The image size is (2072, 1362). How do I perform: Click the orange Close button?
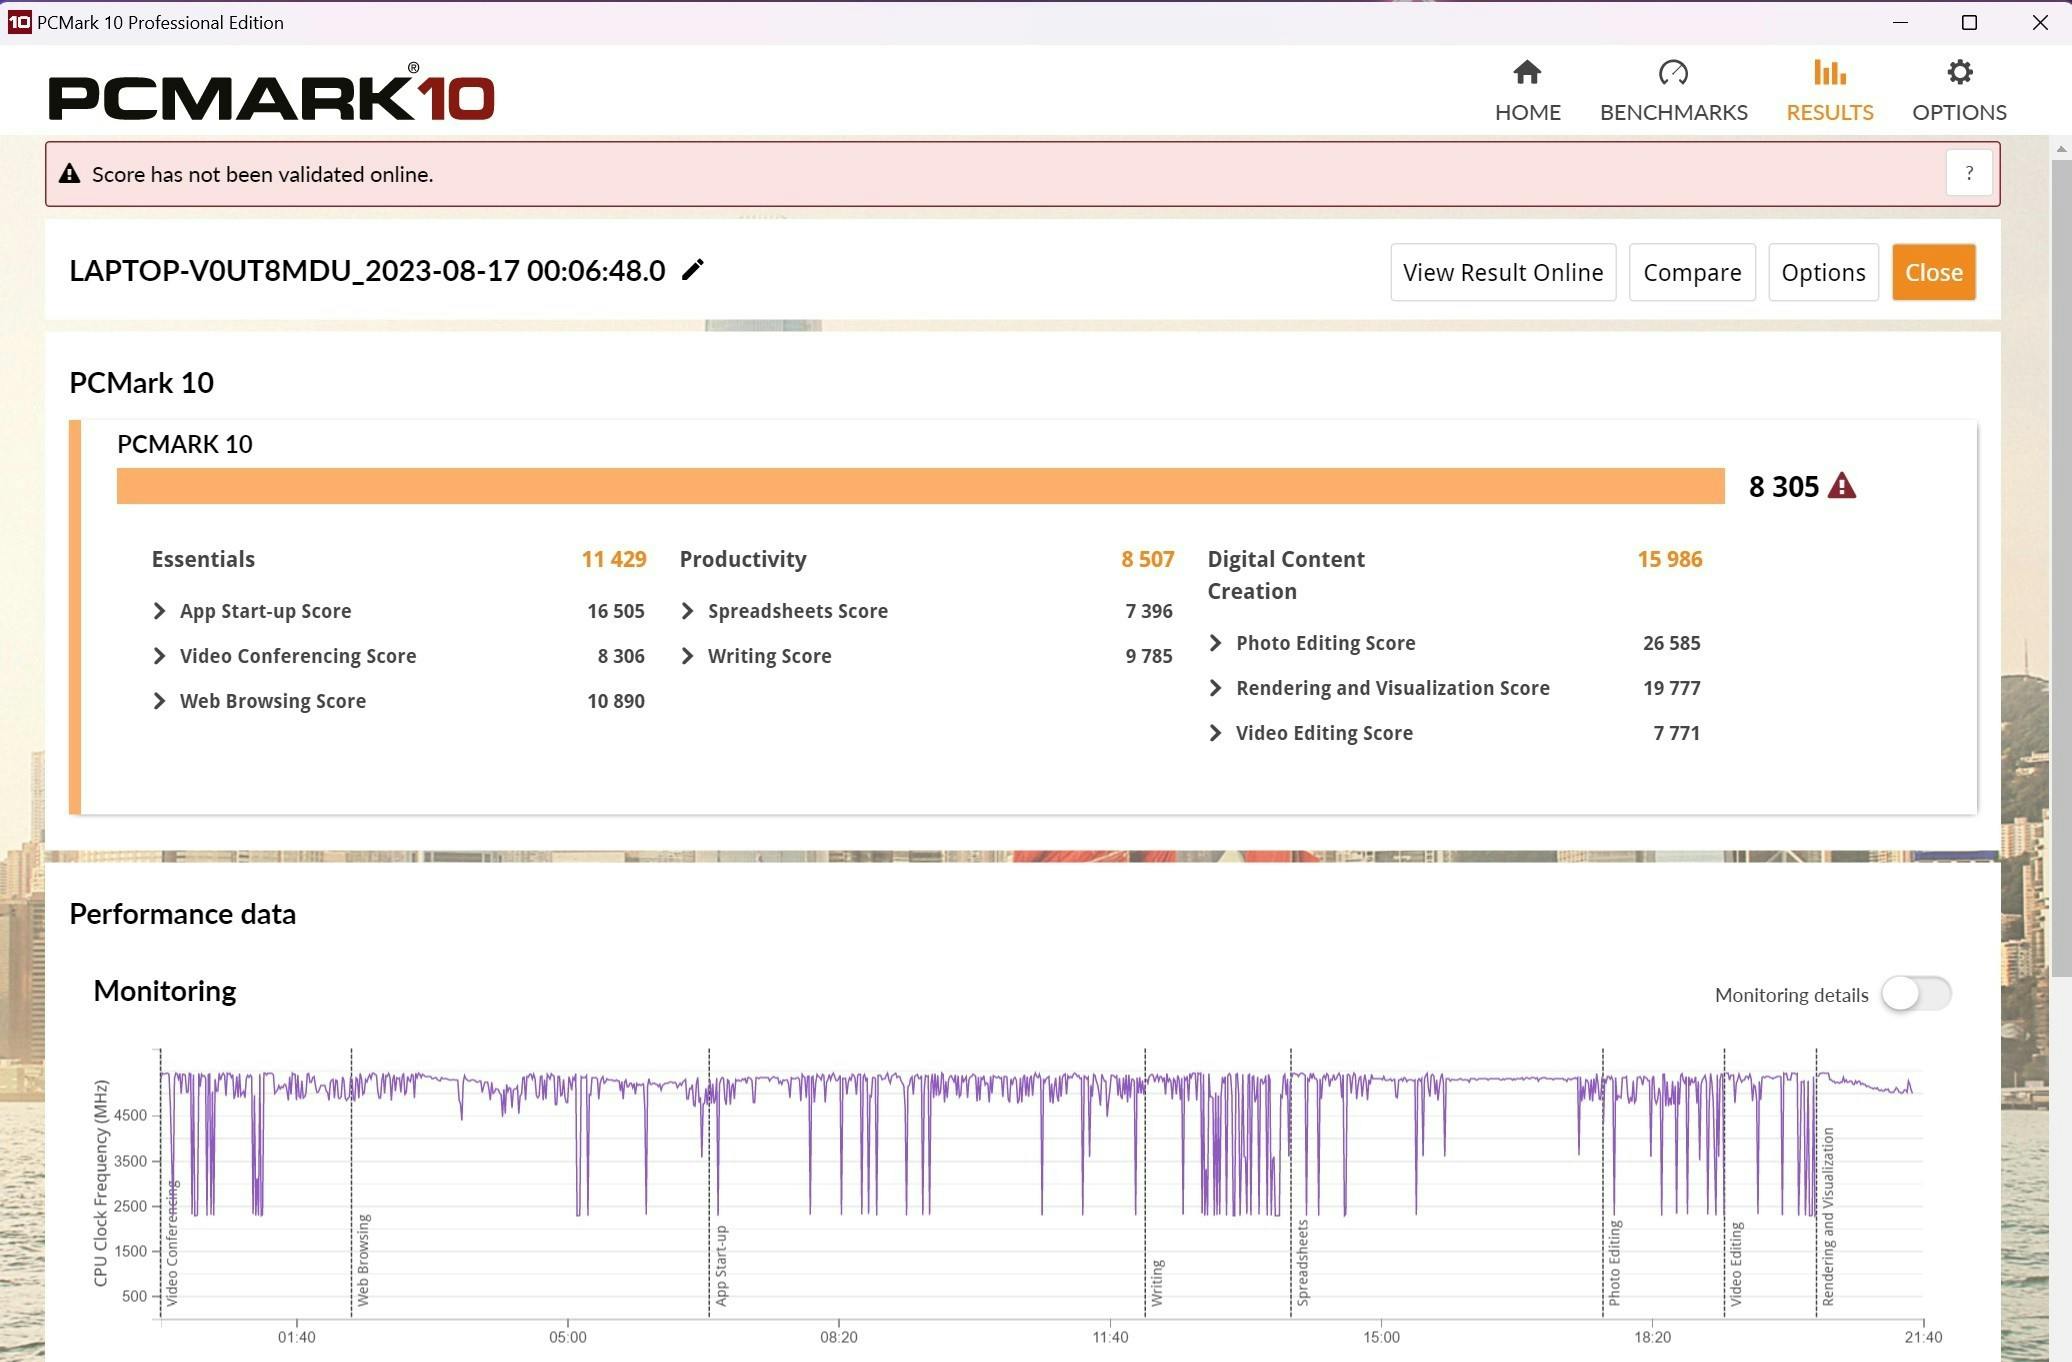(1933, 272)
